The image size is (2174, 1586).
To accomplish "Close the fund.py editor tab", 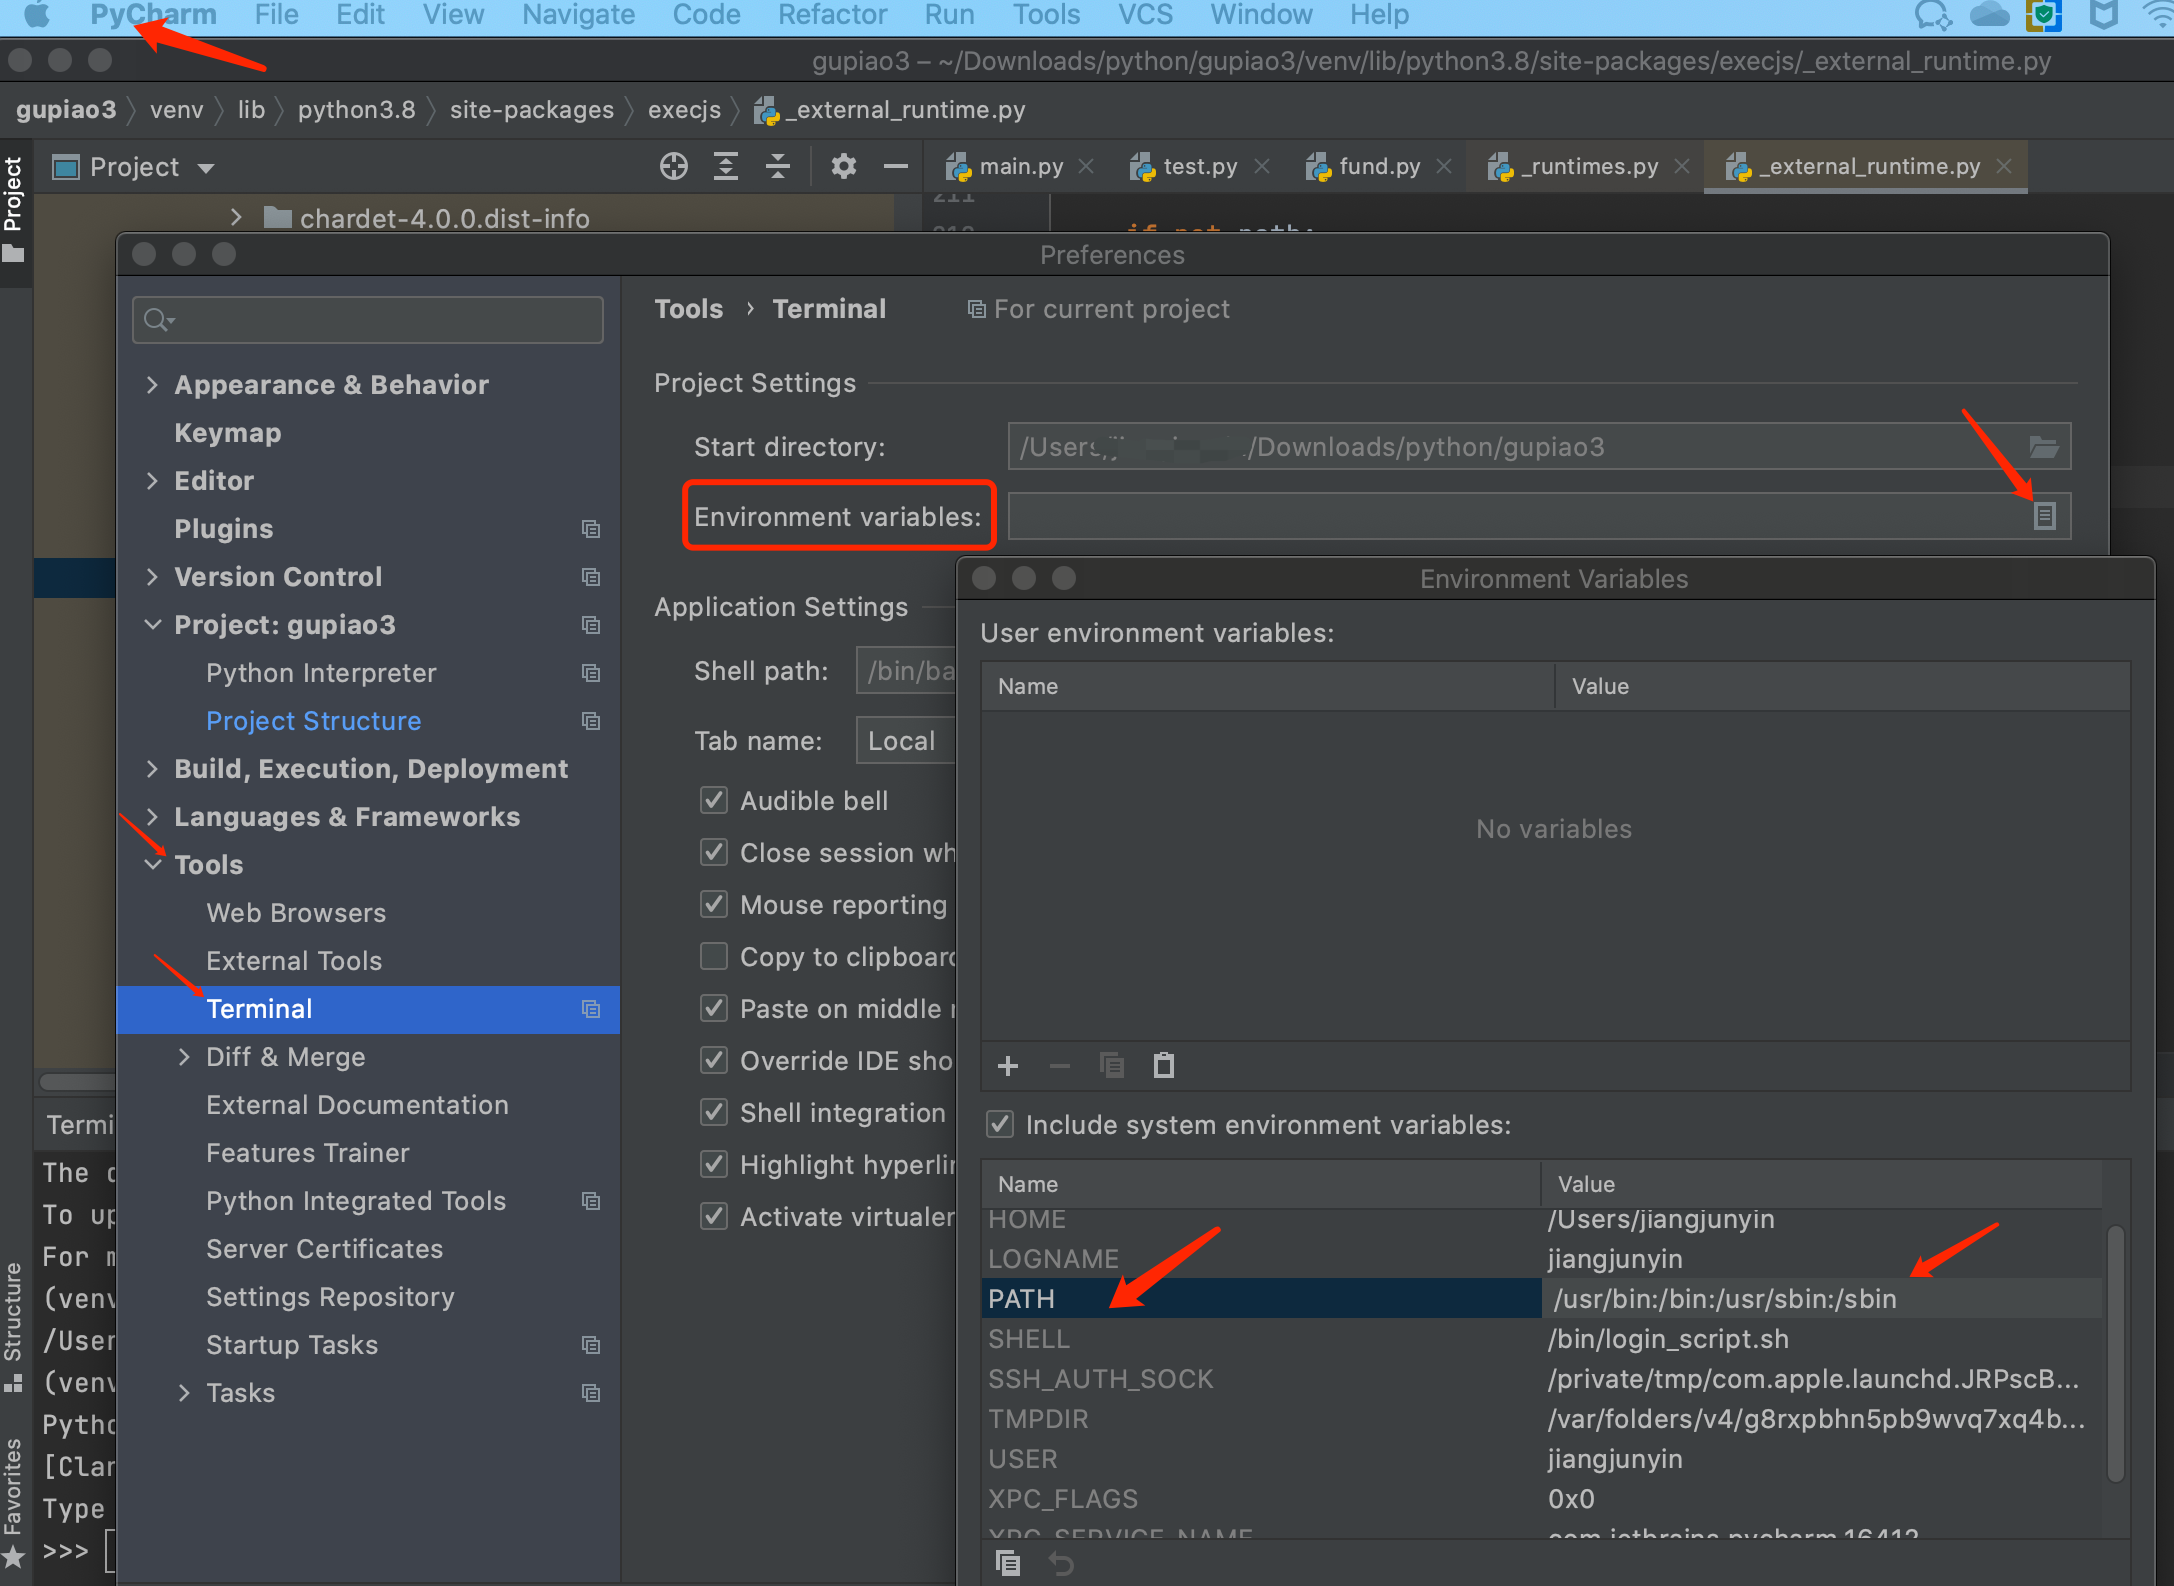I will pyautogui.click(x=1444, y=167).
